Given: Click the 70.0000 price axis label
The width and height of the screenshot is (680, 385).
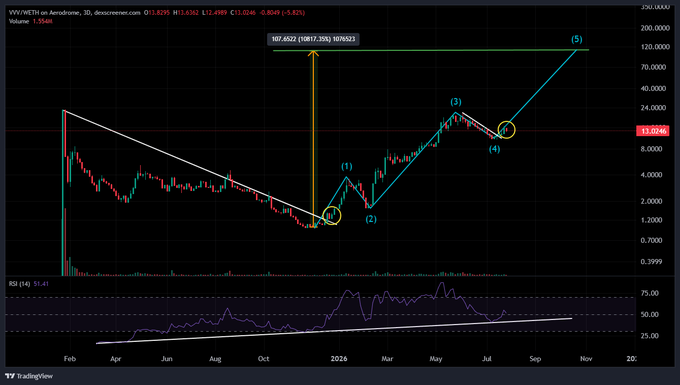Looking at the screenshot, I should 653,67.
